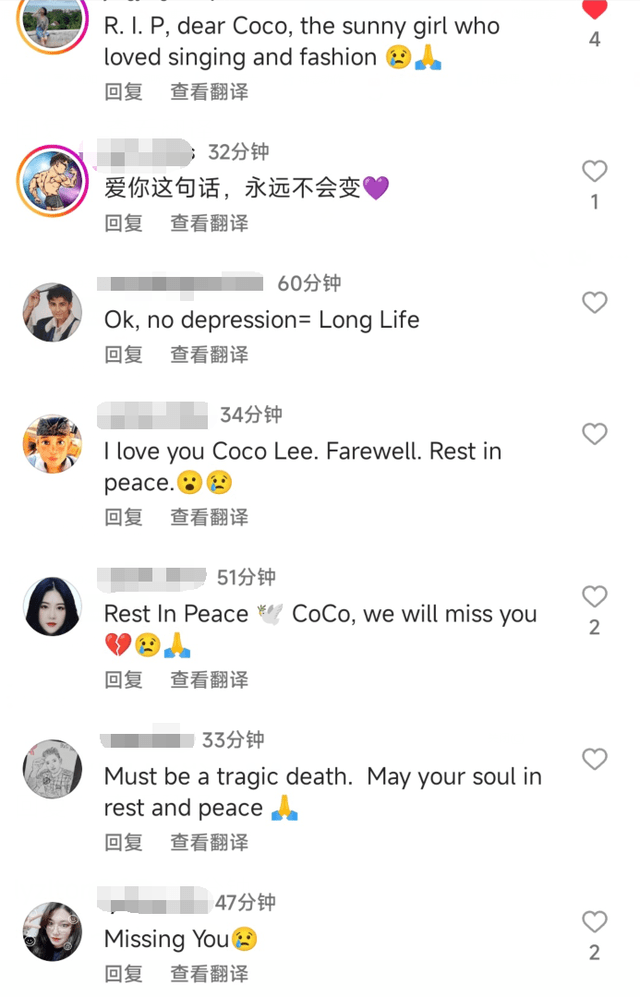
Task: Heart the '爱你这句话，永远不会变' comment
Action: 594,171
